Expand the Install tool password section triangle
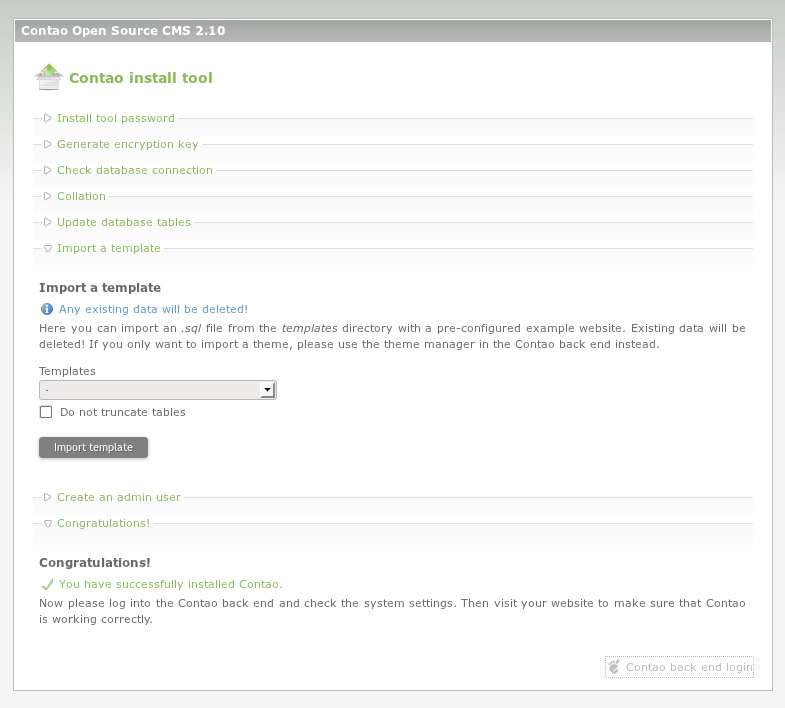The image size is (785, 708). (48, 118)
